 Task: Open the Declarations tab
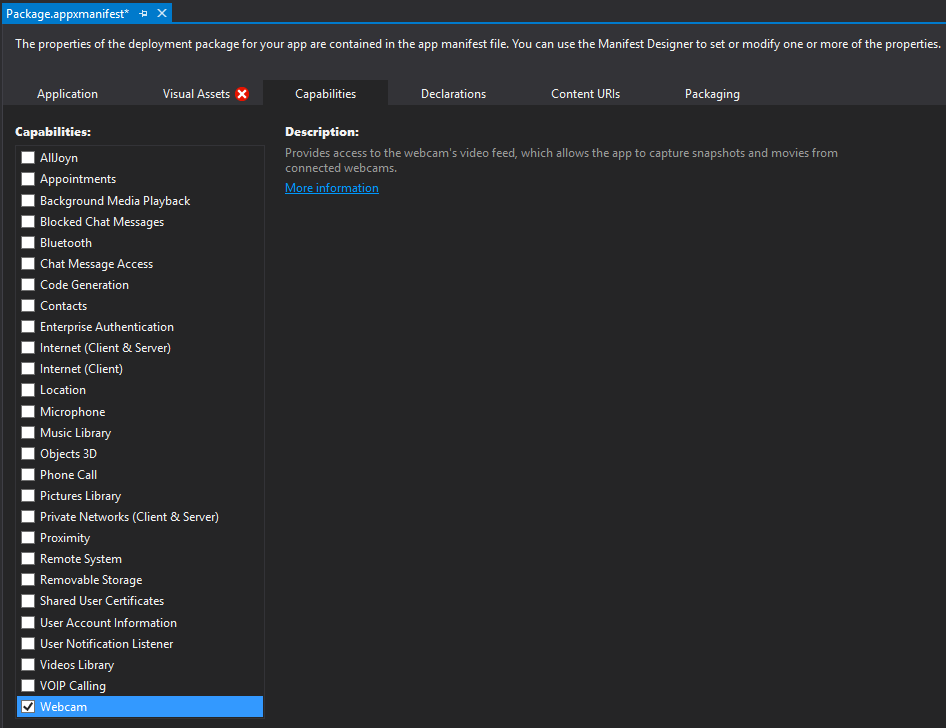(453, 94)
